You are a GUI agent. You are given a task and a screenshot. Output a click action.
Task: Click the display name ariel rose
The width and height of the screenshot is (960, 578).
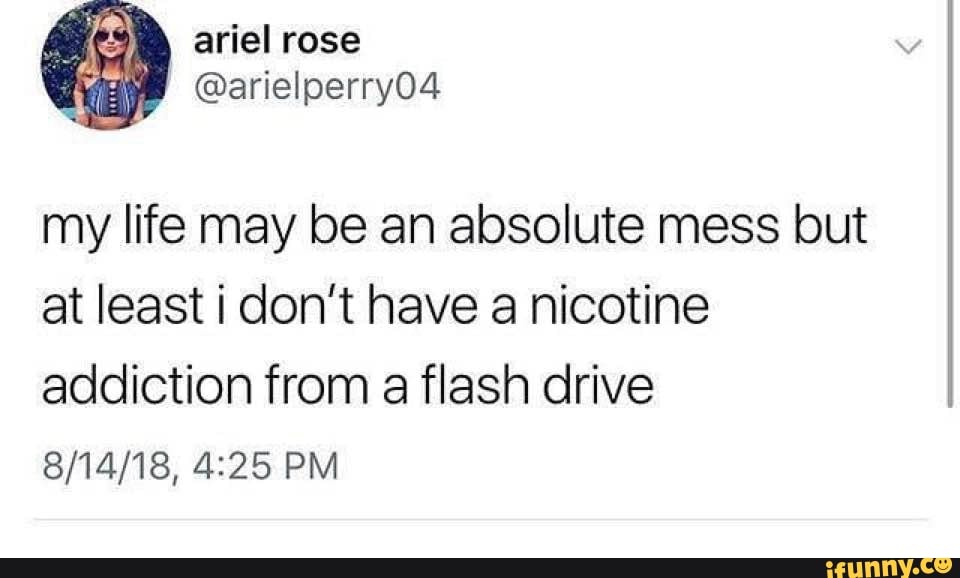[277, 41]
